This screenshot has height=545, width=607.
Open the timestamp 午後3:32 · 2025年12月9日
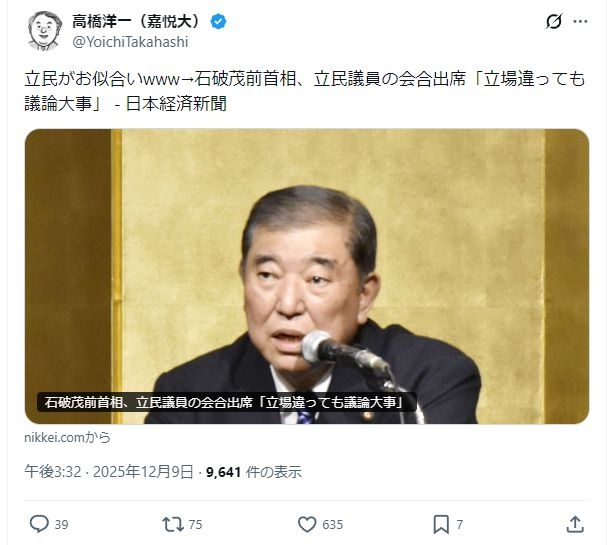point(109,472)
